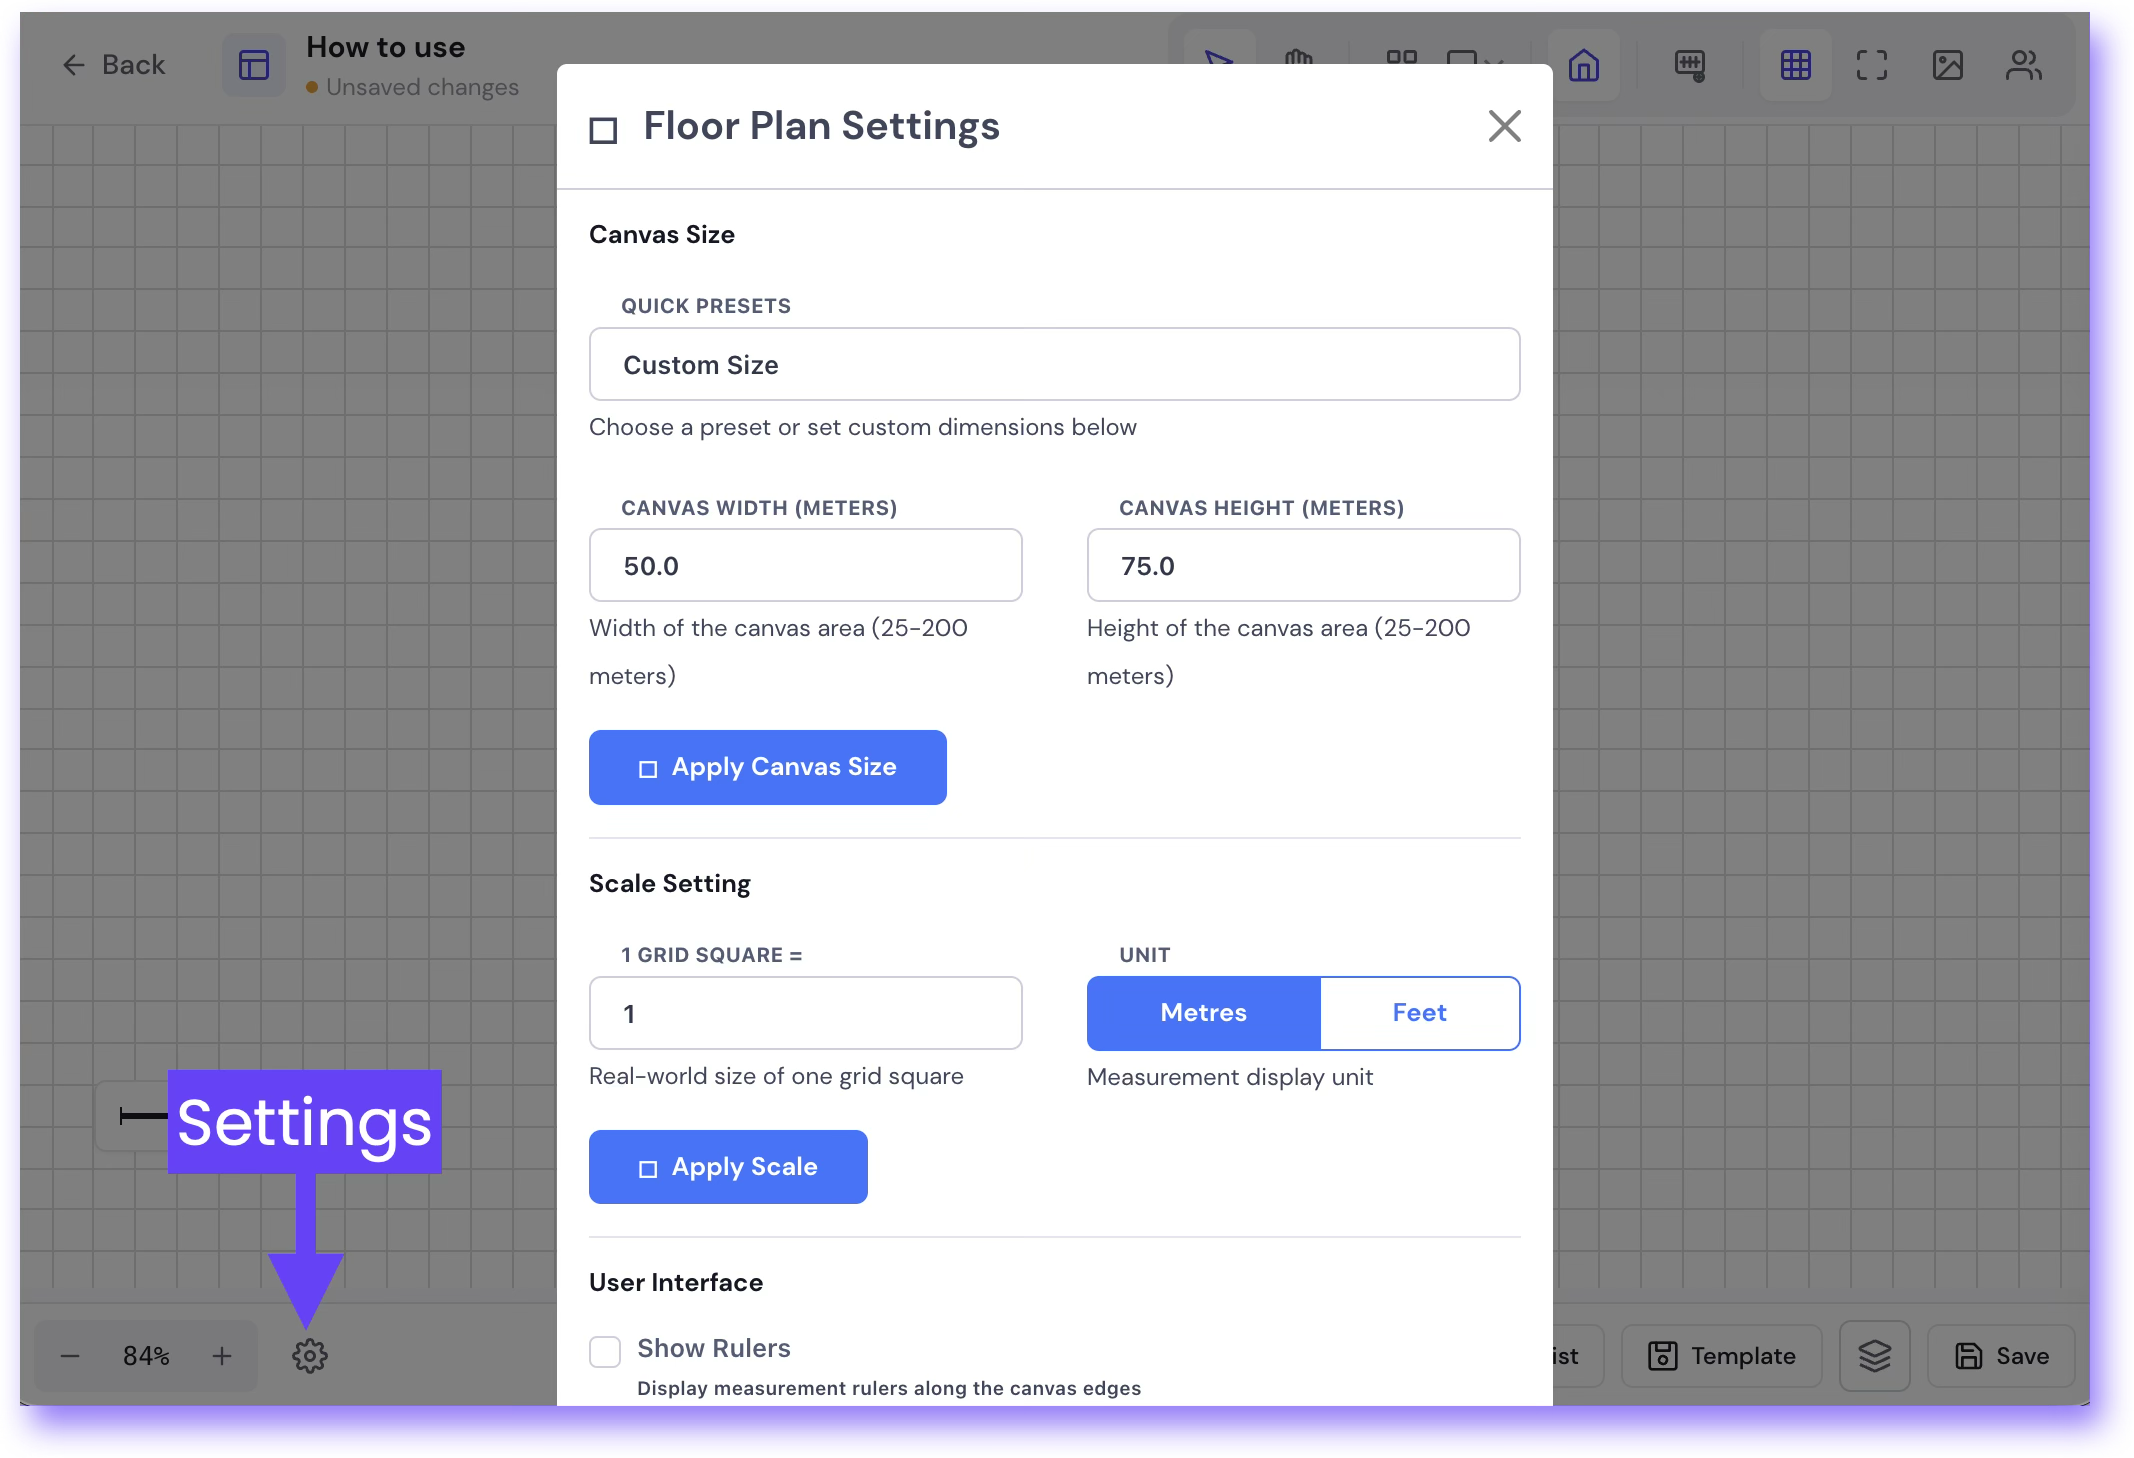The height and width of the screenshot is (1458, 2134).
Task: Close the Floor Plan Settings dialog
Action: [1504, 126]
